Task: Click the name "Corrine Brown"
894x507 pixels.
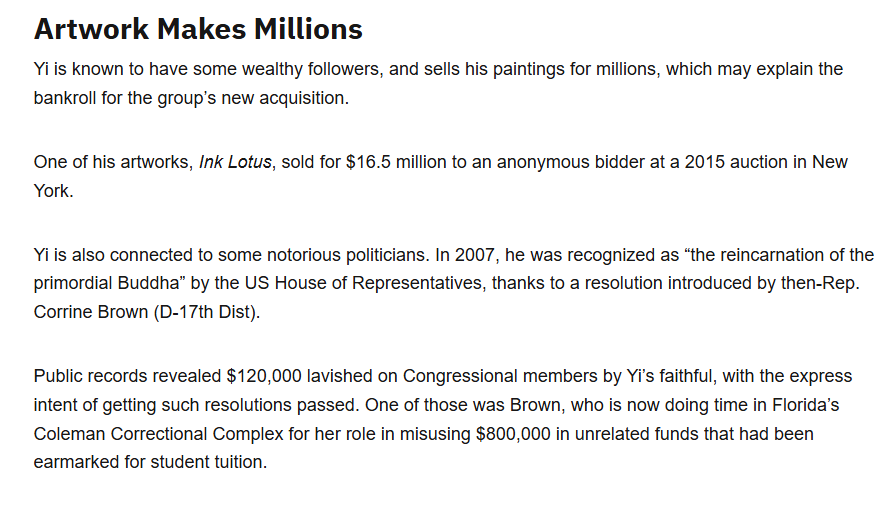Action: 88,311
